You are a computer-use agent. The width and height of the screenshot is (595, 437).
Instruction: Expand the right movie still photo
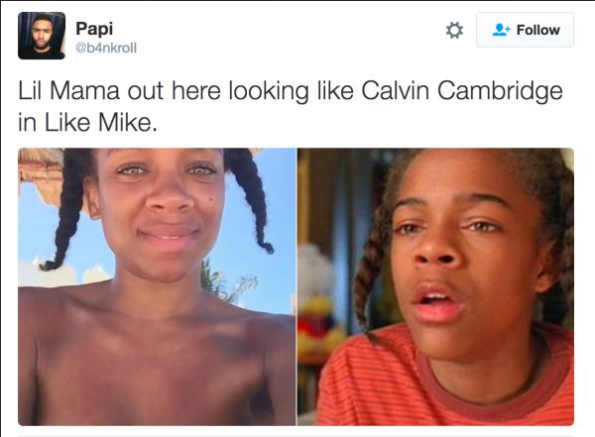click(436, 287)
